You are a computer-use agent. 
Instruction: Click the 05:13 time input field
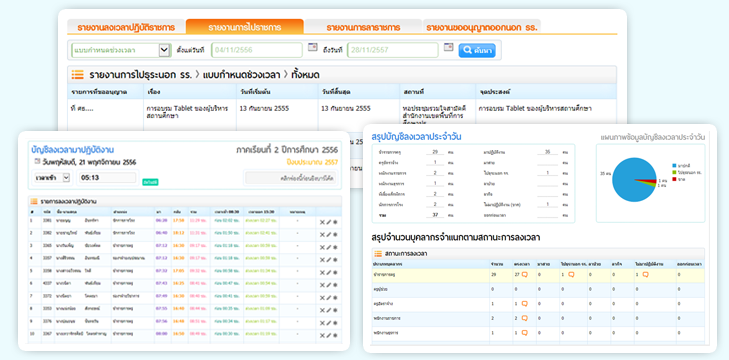(x=107, y=177)
